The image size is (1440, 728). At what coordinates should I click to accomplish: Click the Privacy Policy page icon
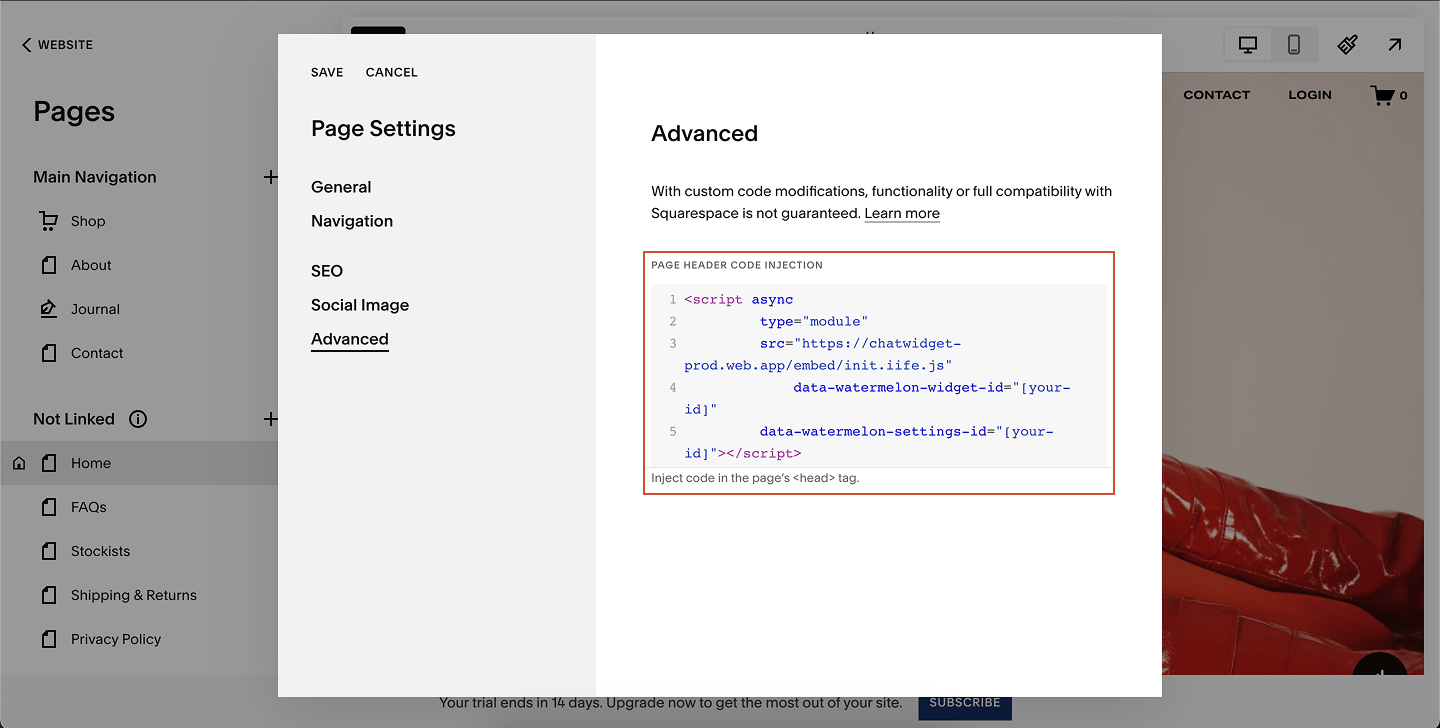(49, 639)
